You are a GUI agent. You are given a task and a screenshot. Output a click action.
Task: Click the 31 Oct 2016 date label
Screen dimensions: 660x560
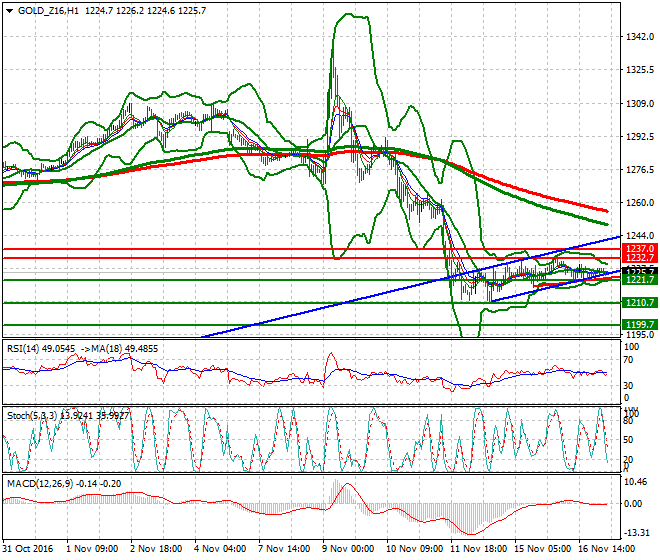point(28,549)
